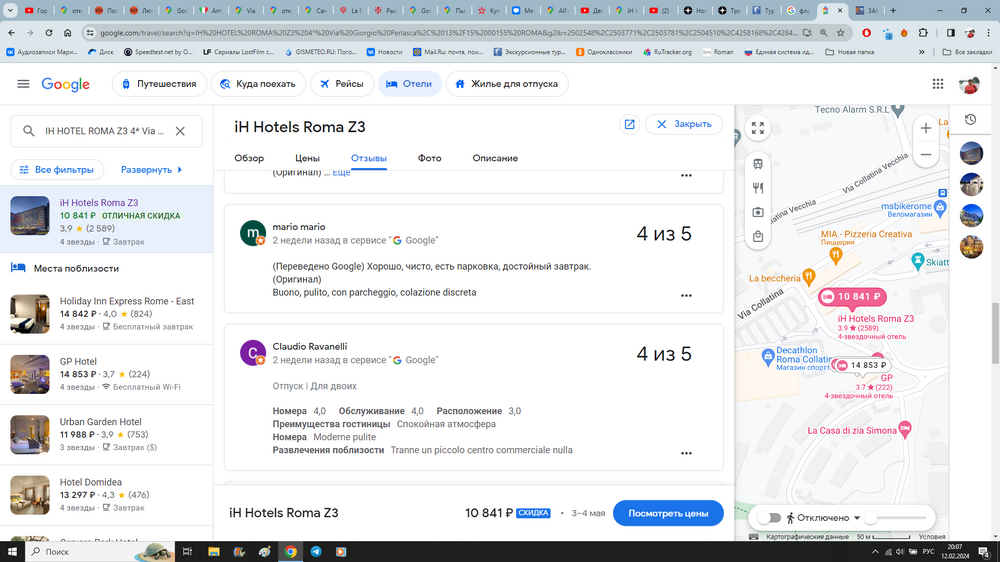
Task: Switch to the Фото tab
Action: pyautogui.click(x=429, y=158)
